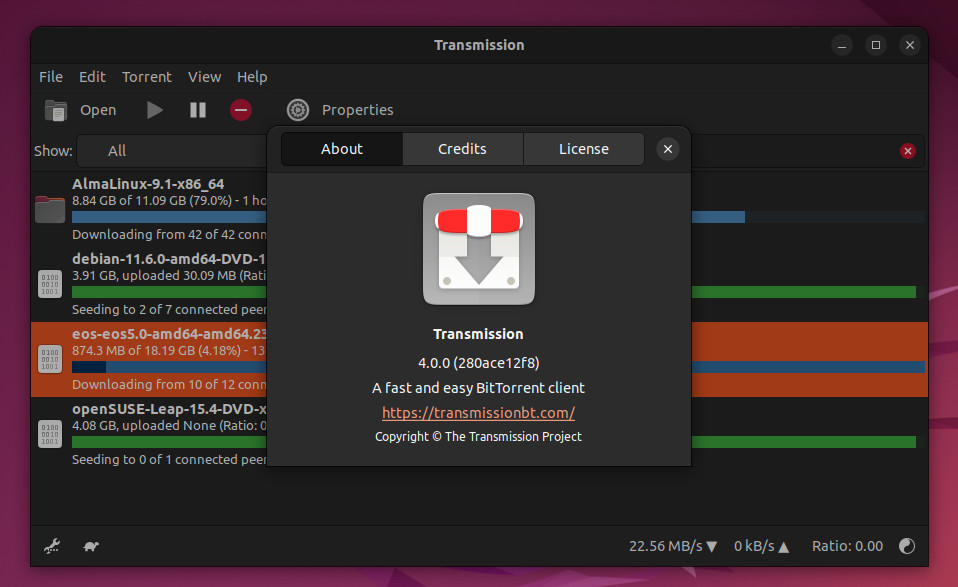Close the About dialog
This screenshot has width=958, height=587.
pos(668,149)
